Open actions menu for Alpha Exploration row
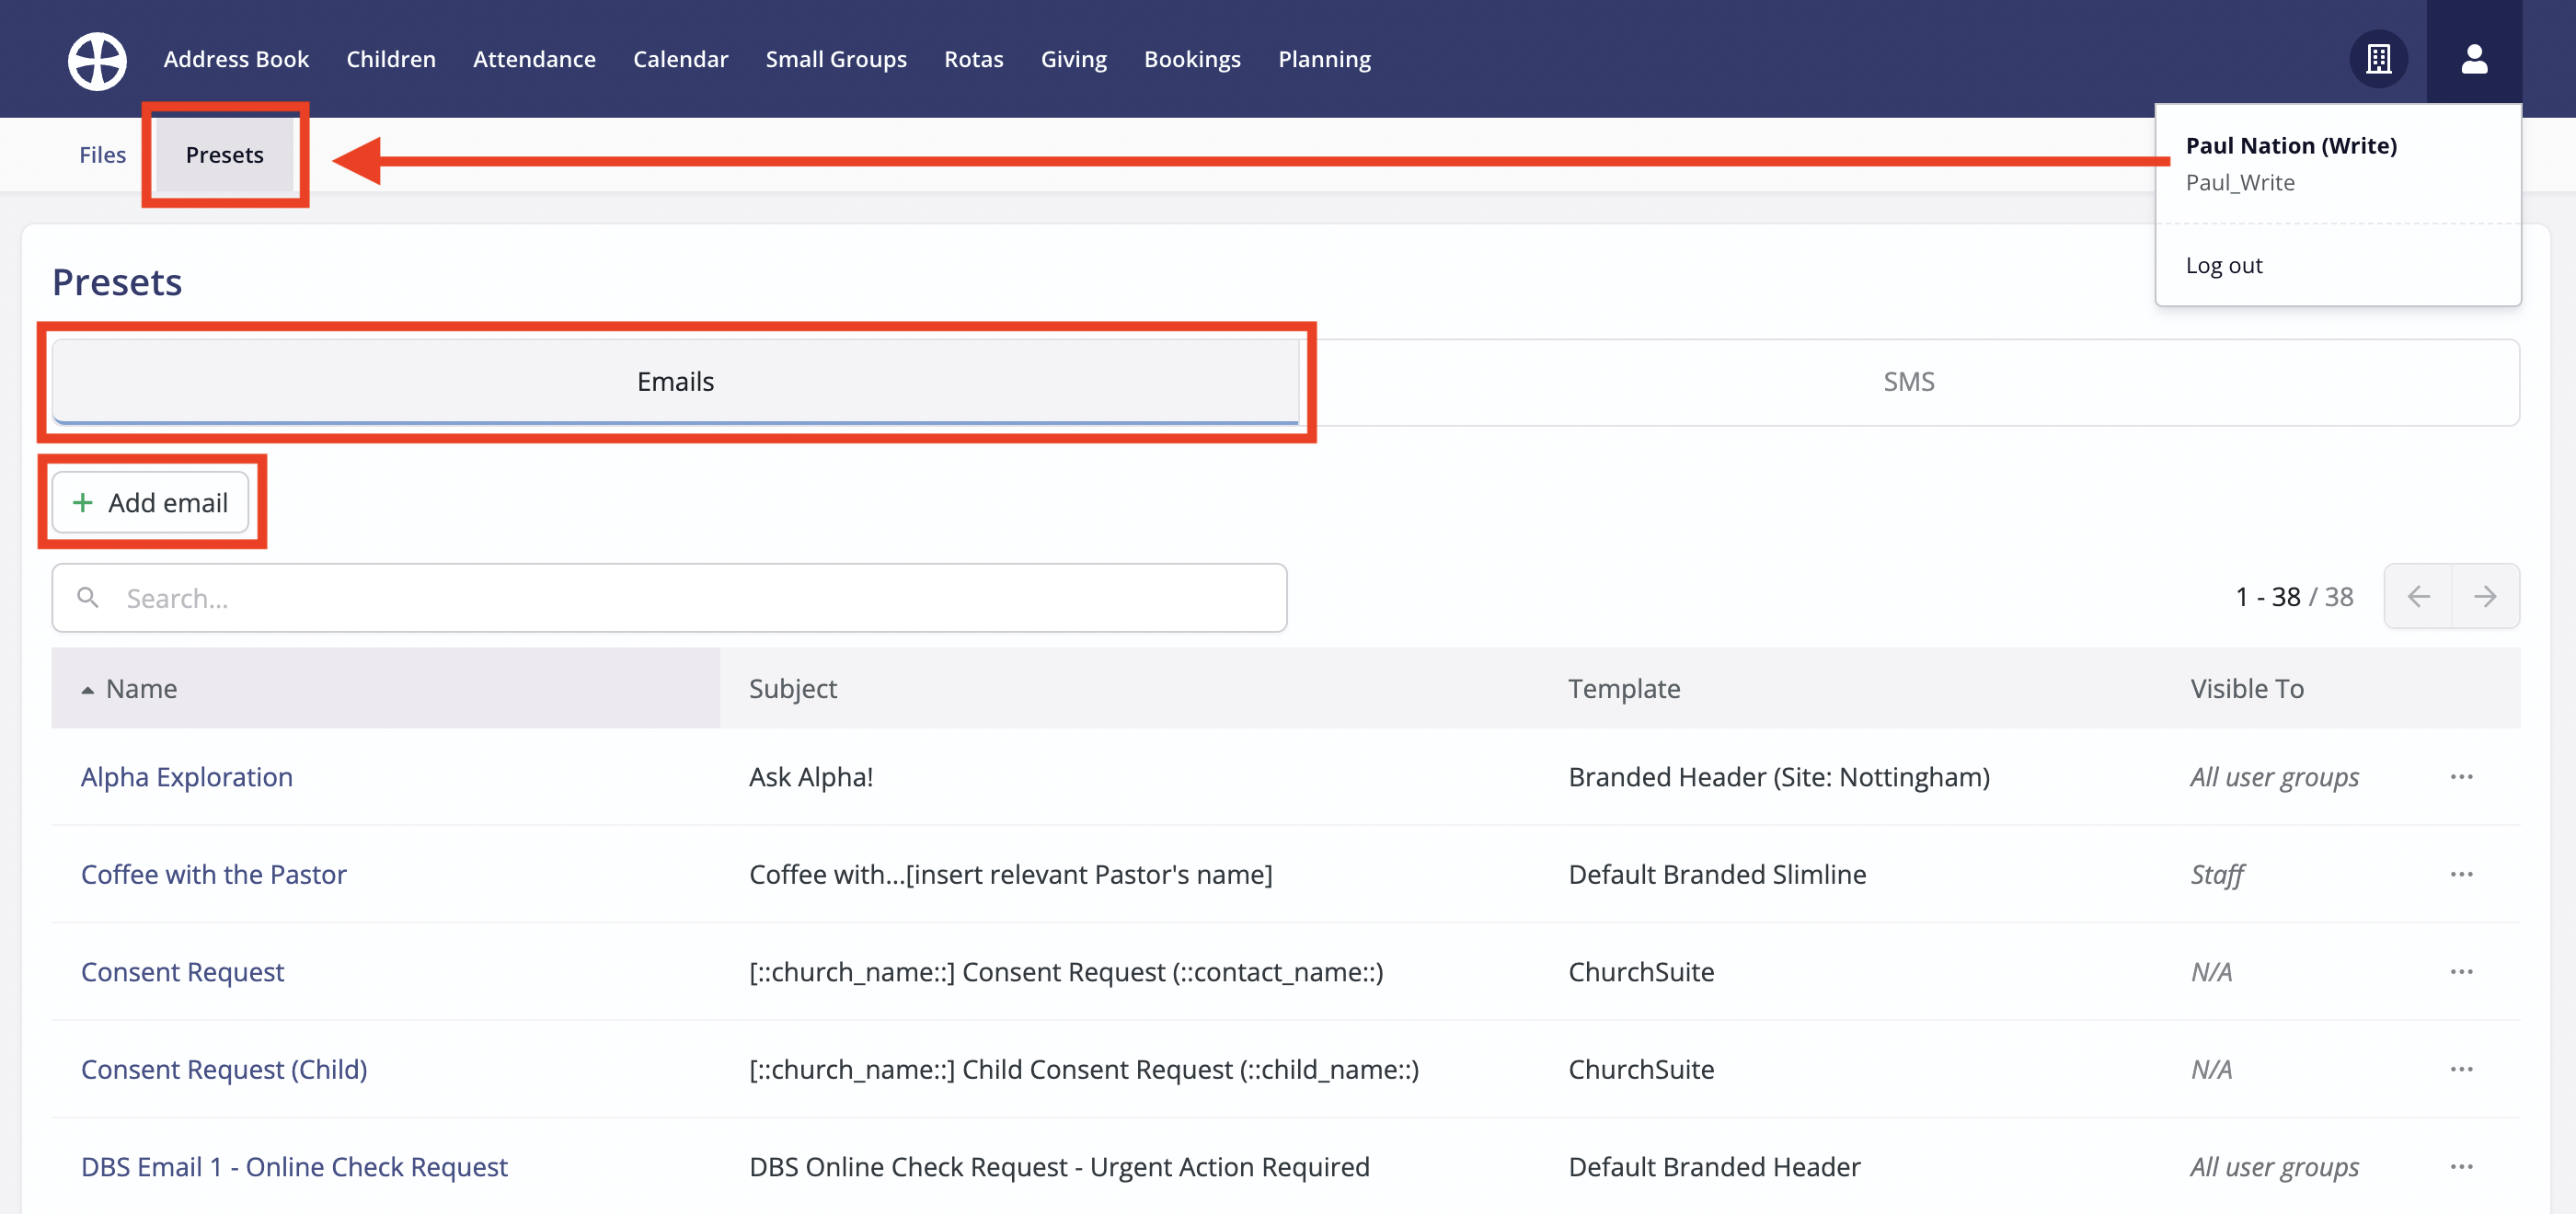 [2461, 777]
